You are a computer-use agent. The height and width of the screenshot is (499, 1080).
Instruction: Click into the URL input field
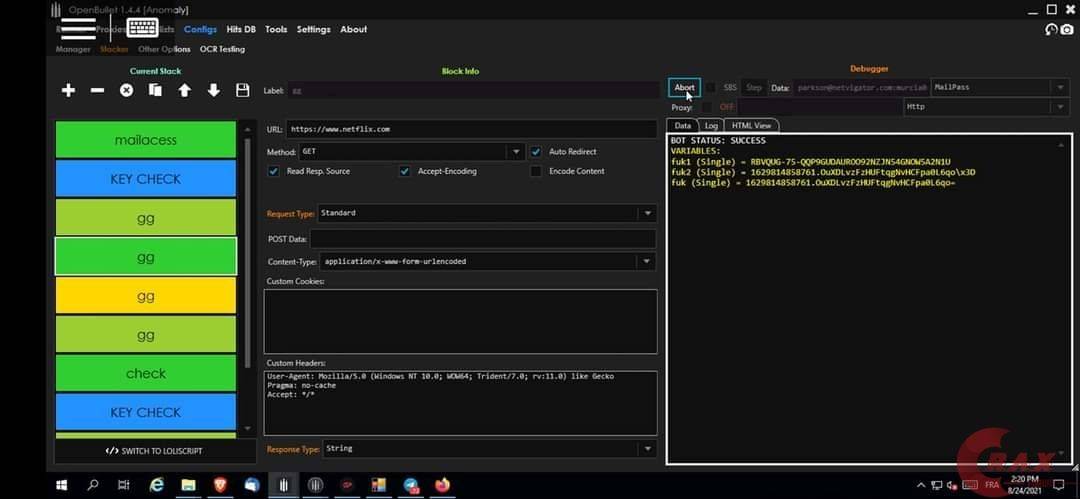tap(472, 129)
